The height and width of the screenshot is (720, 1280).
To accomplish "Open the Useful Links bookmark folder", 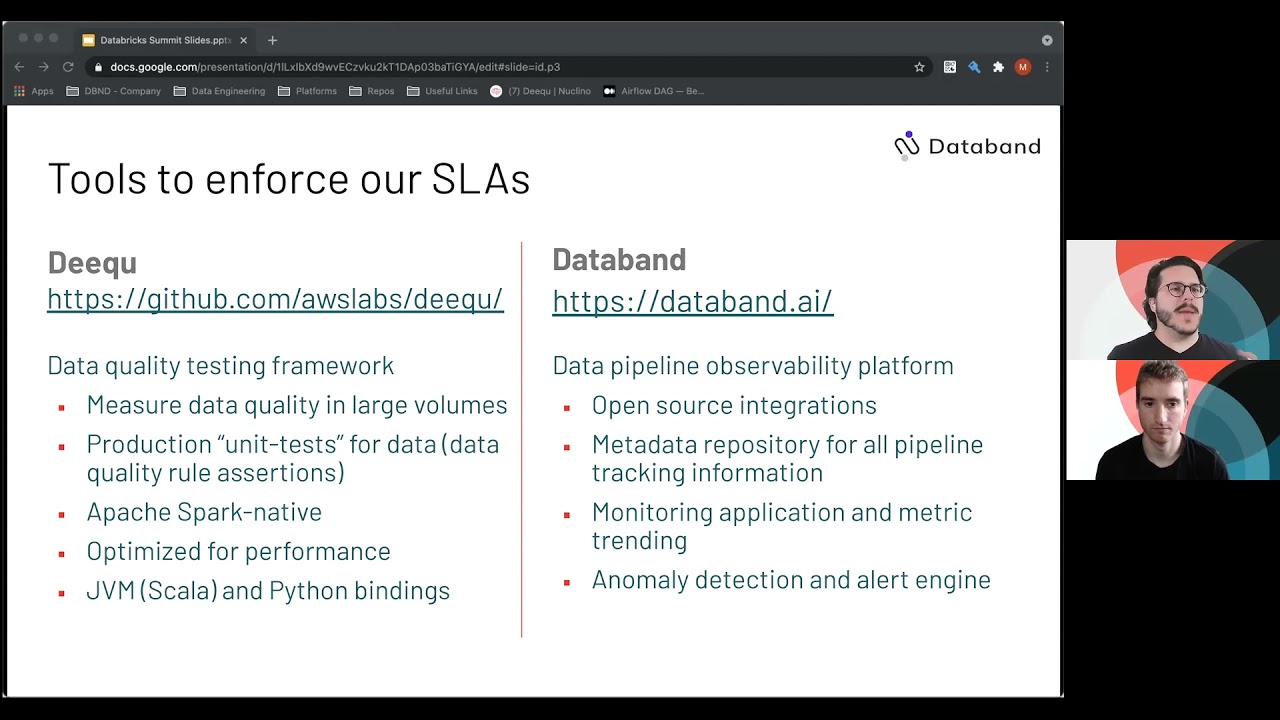I will [442, 91].
